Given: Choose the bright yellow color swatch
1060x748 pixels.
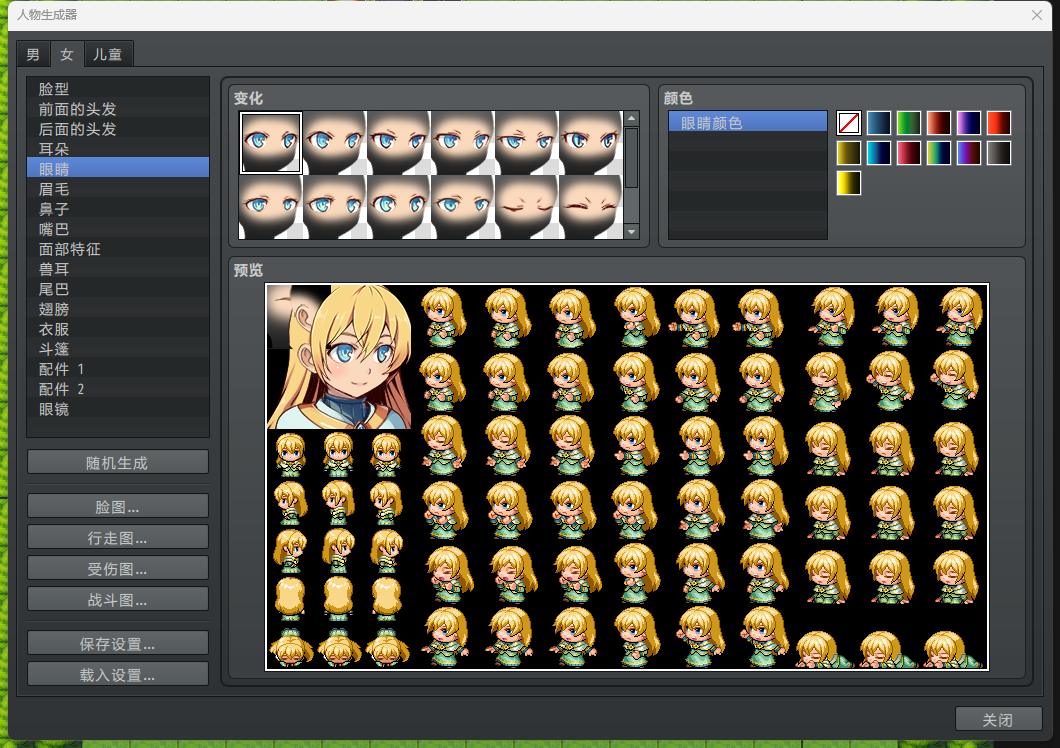Looking at the screenshot, I should 849,183.
